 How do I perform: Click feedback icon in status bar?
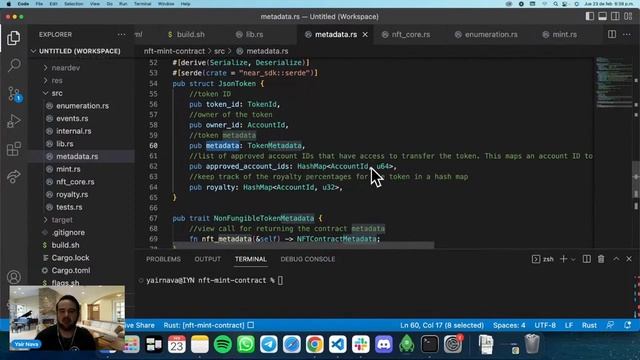click(x=610, y=325)
